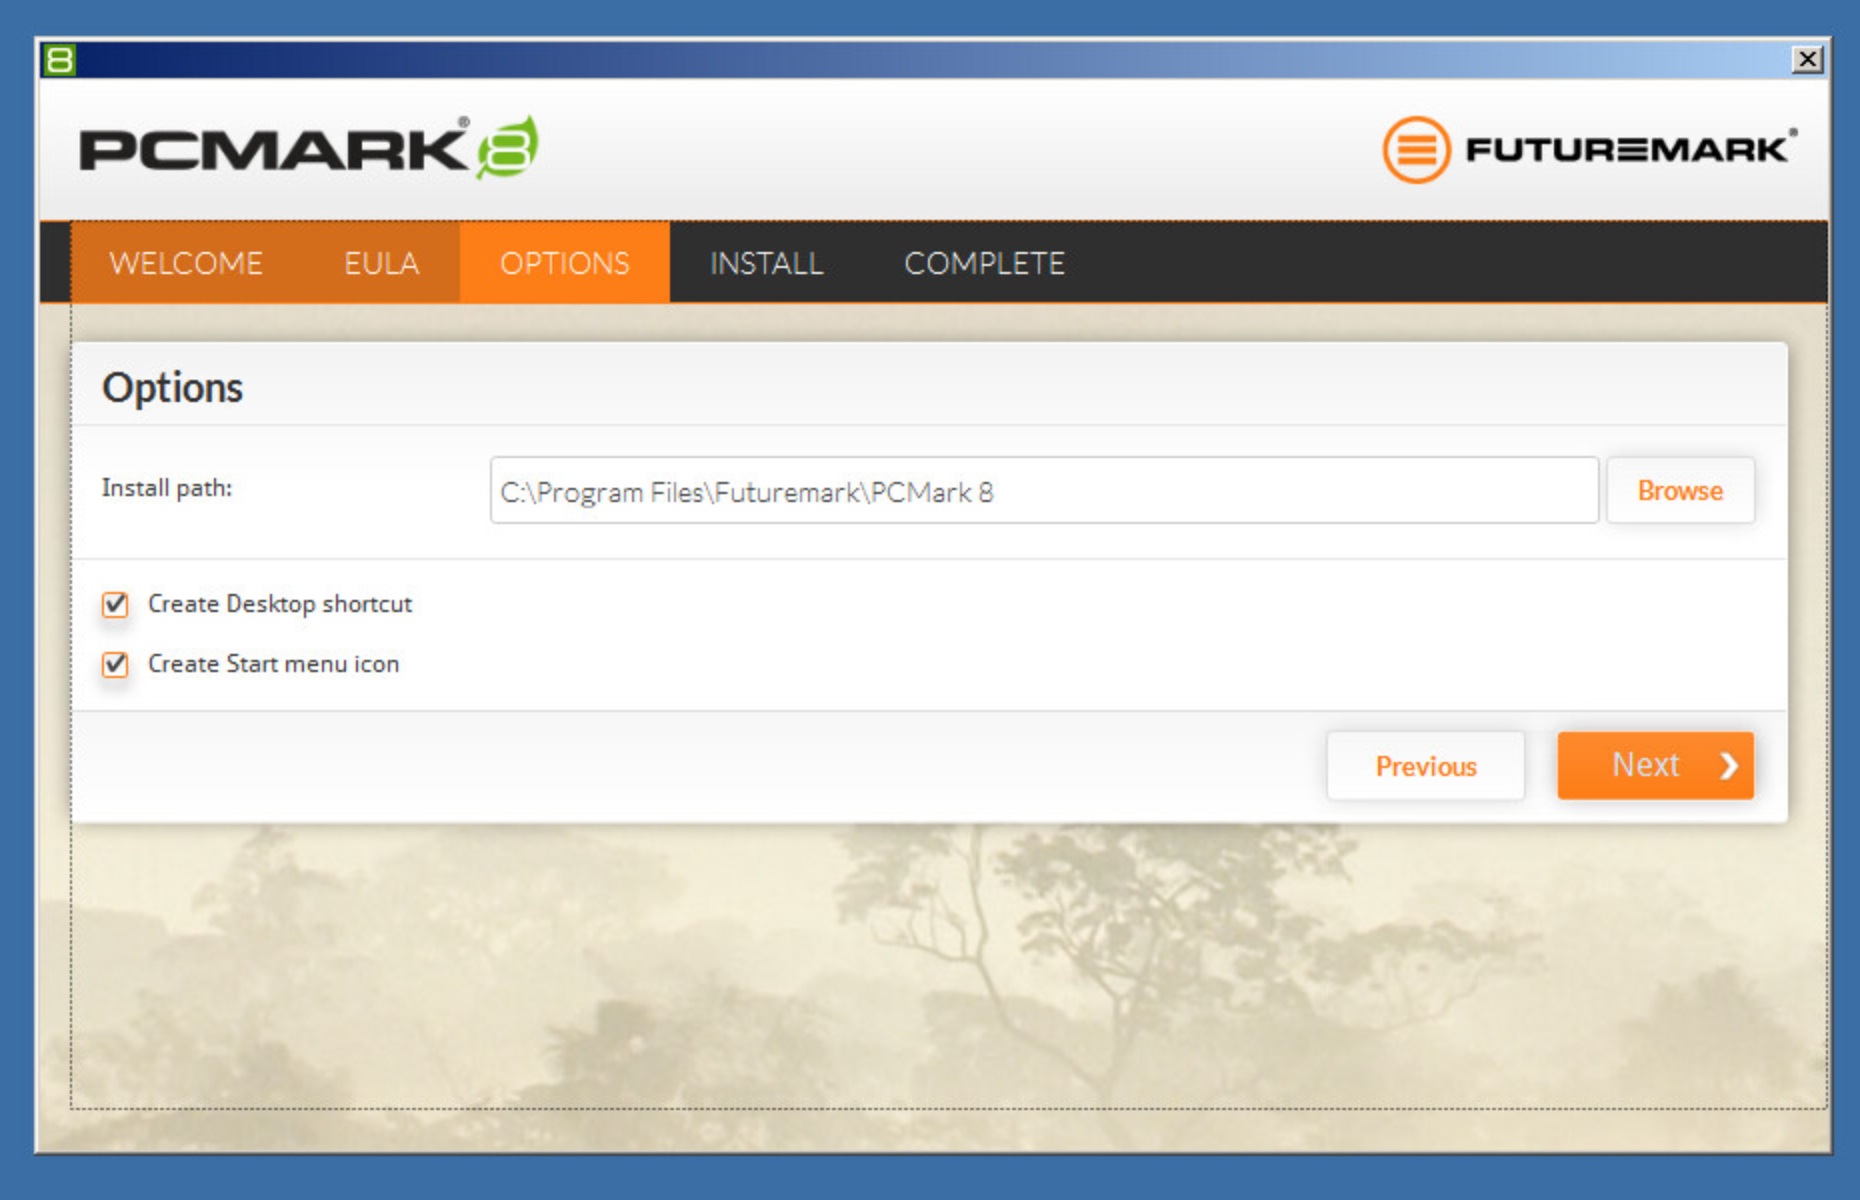Focus the Install path text field

point(1043,491)
